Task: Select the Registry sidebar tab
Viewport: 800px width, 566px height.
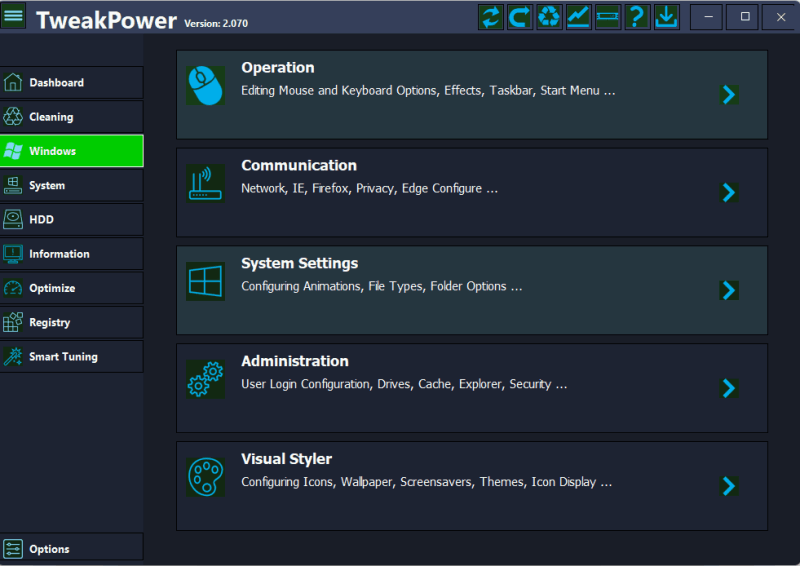Action: tap(71, 322)
